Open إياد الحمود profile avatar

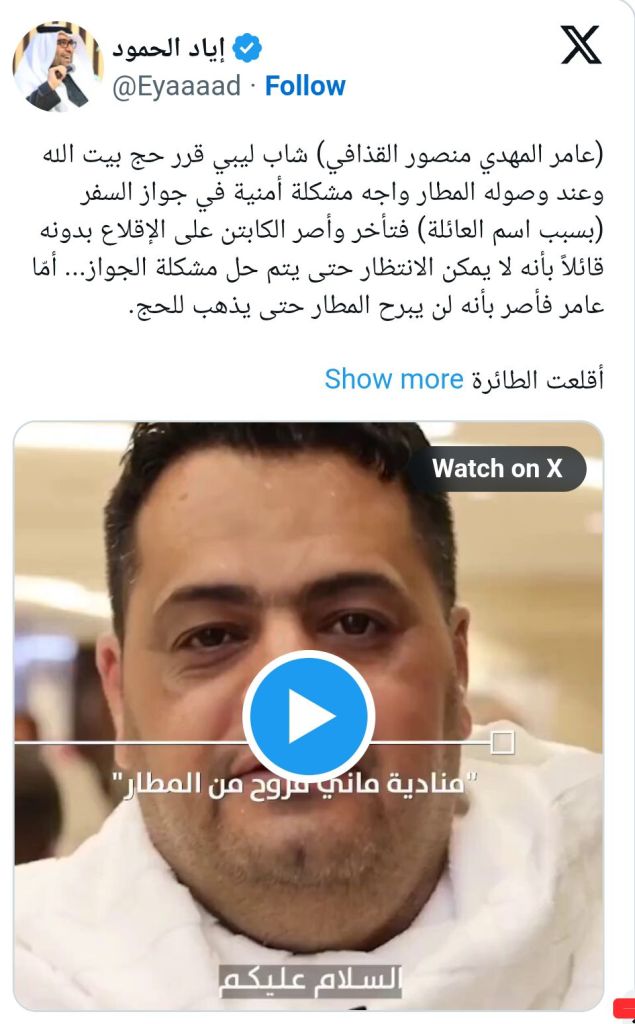(x=58, y=67)
